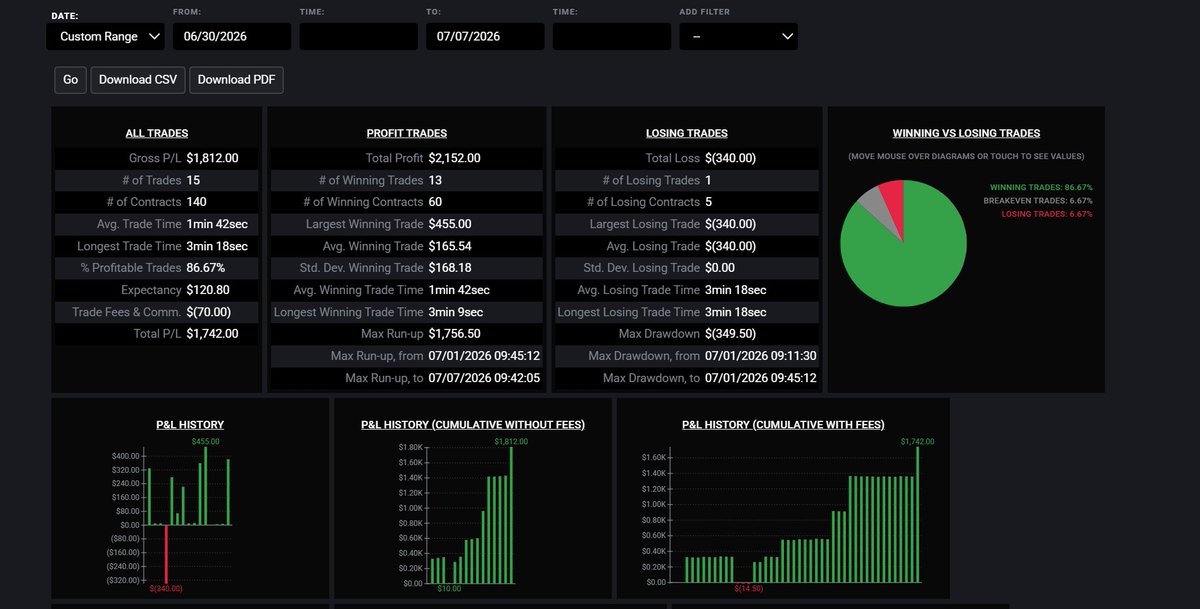Click WINNING TRADES: 86.67% legend entry
This screenshot has width=1200, height=609.
click(1041, 187)
